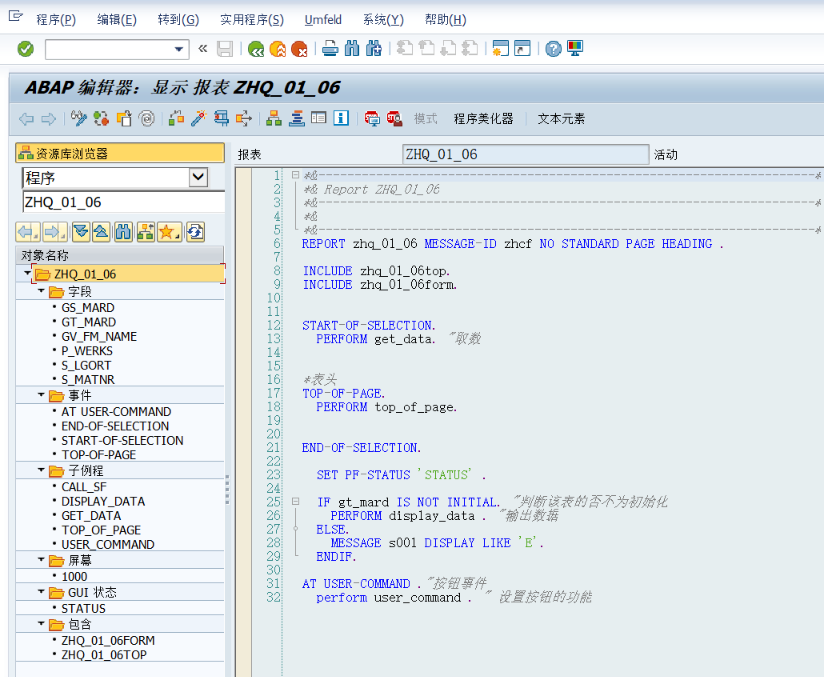Click the Print icon
The image size is (824, 677).
pyautogui.click(x=330, y=48)
